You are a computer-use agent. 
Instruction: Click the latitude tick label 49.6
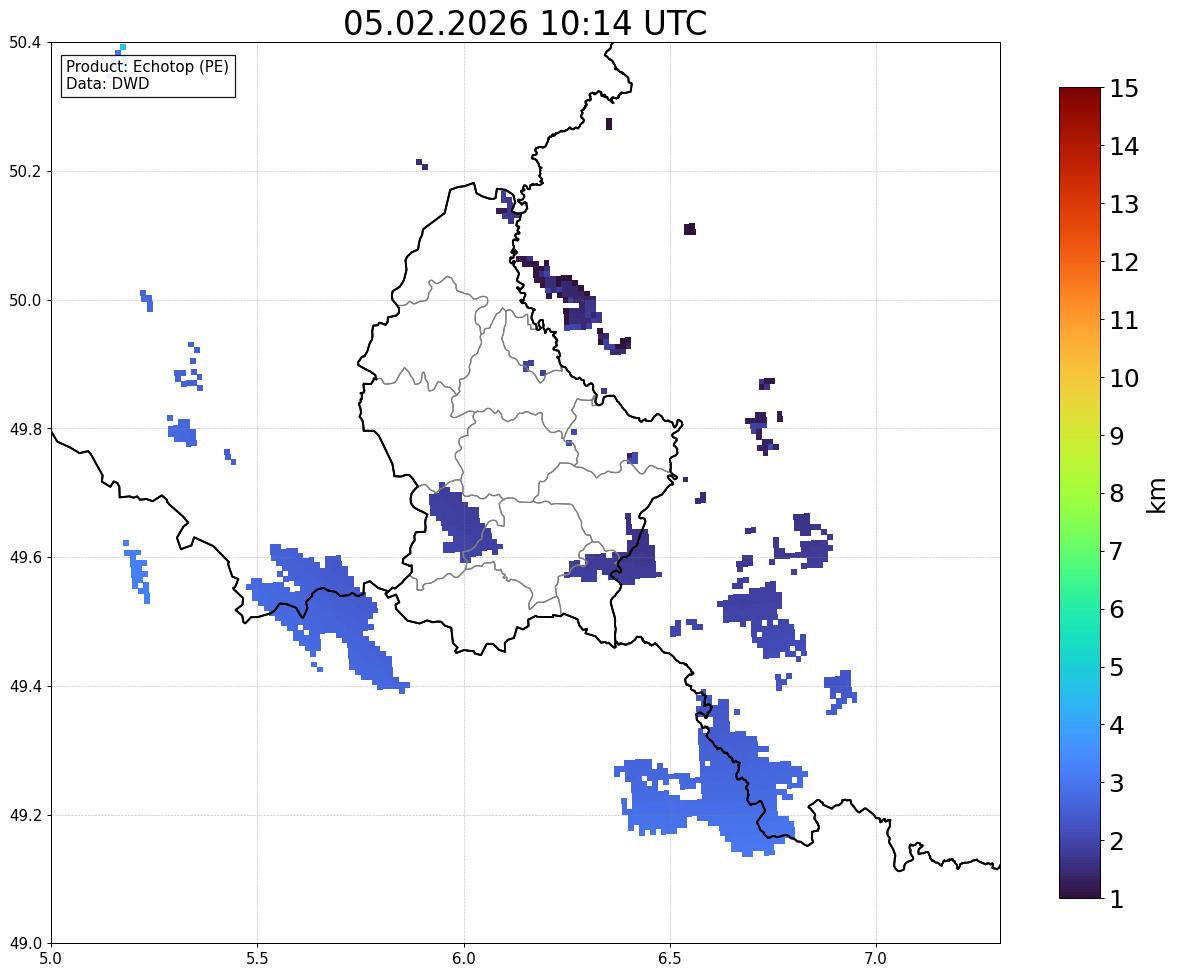click(x=25, y=558)
